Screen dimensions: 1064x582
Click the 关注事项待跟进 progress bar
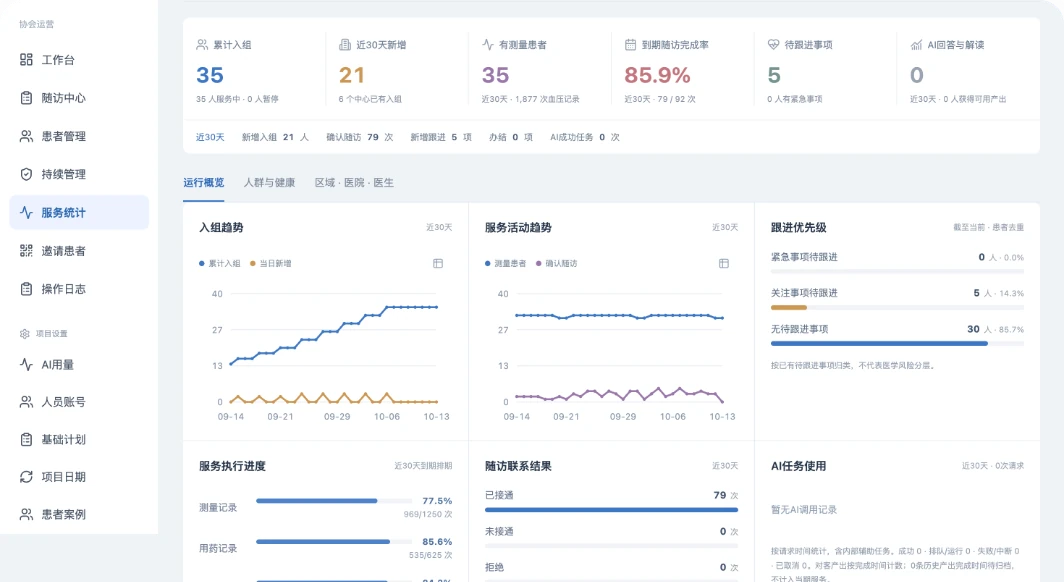[x=897, y=308]
